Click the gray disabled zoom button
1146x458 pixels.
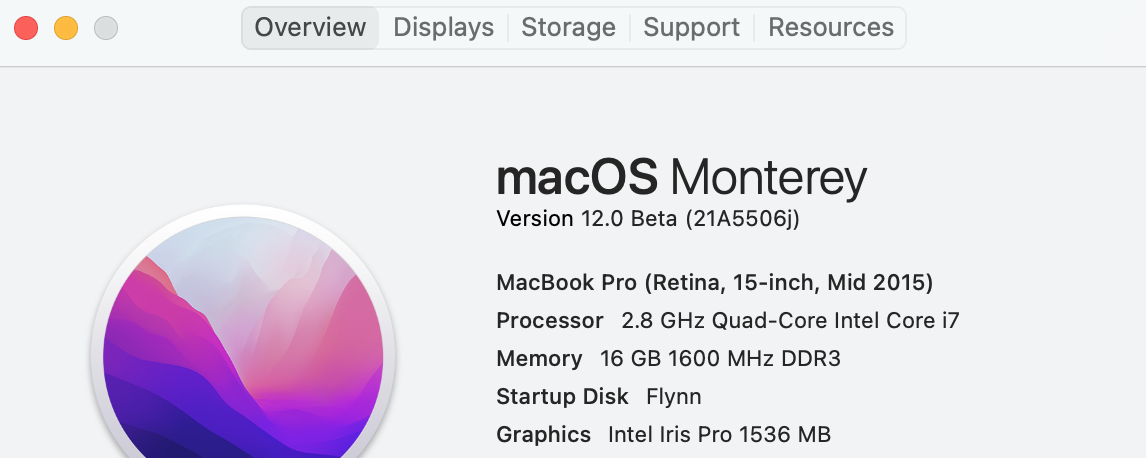(x=106, y=28)
